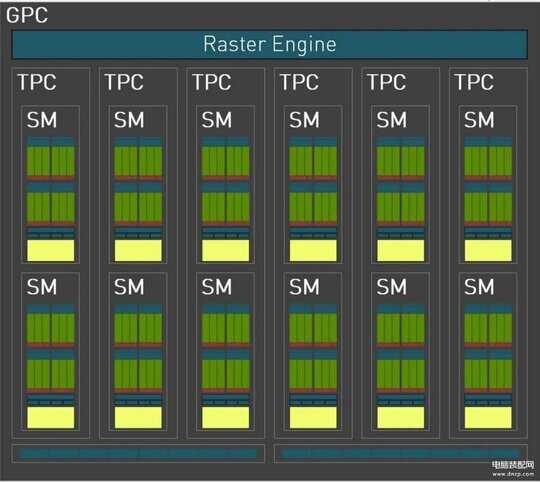Select the third TPC label from left
This screenshot has height=482, width=540.
[x=212, y=82]
